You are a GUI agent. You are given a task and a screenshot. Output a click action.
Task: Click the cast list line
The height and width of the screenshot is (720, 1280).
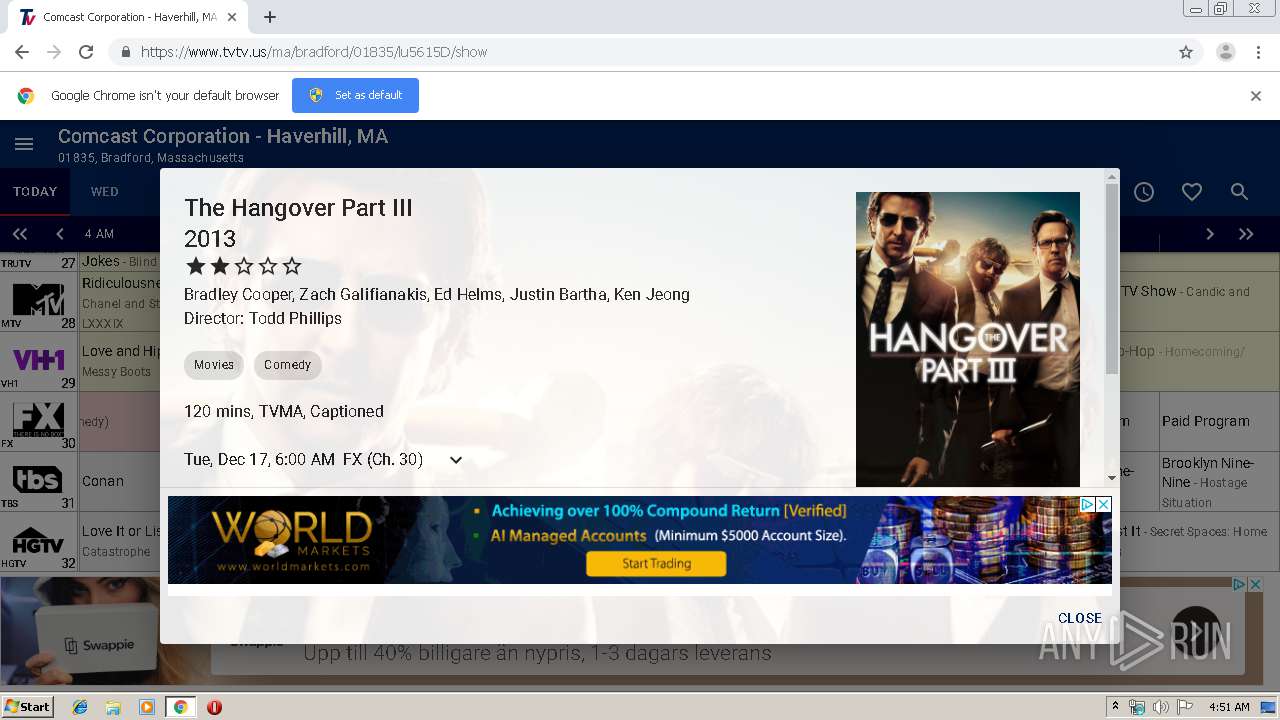pos(437,294)
